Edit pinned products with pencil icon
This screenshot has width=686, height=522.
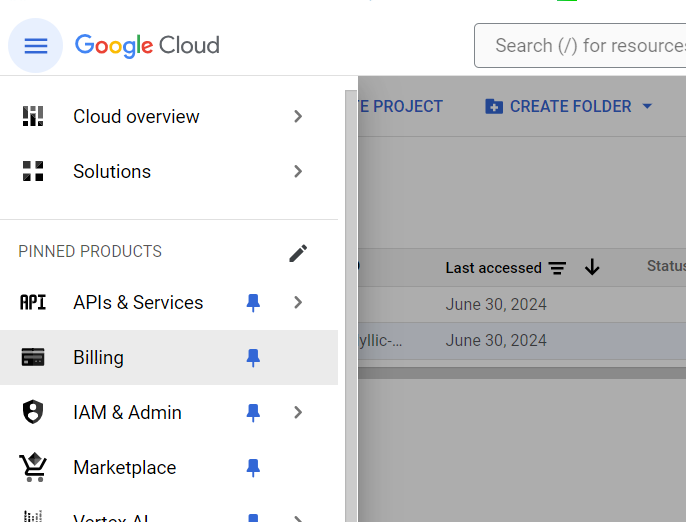point(298,253)
